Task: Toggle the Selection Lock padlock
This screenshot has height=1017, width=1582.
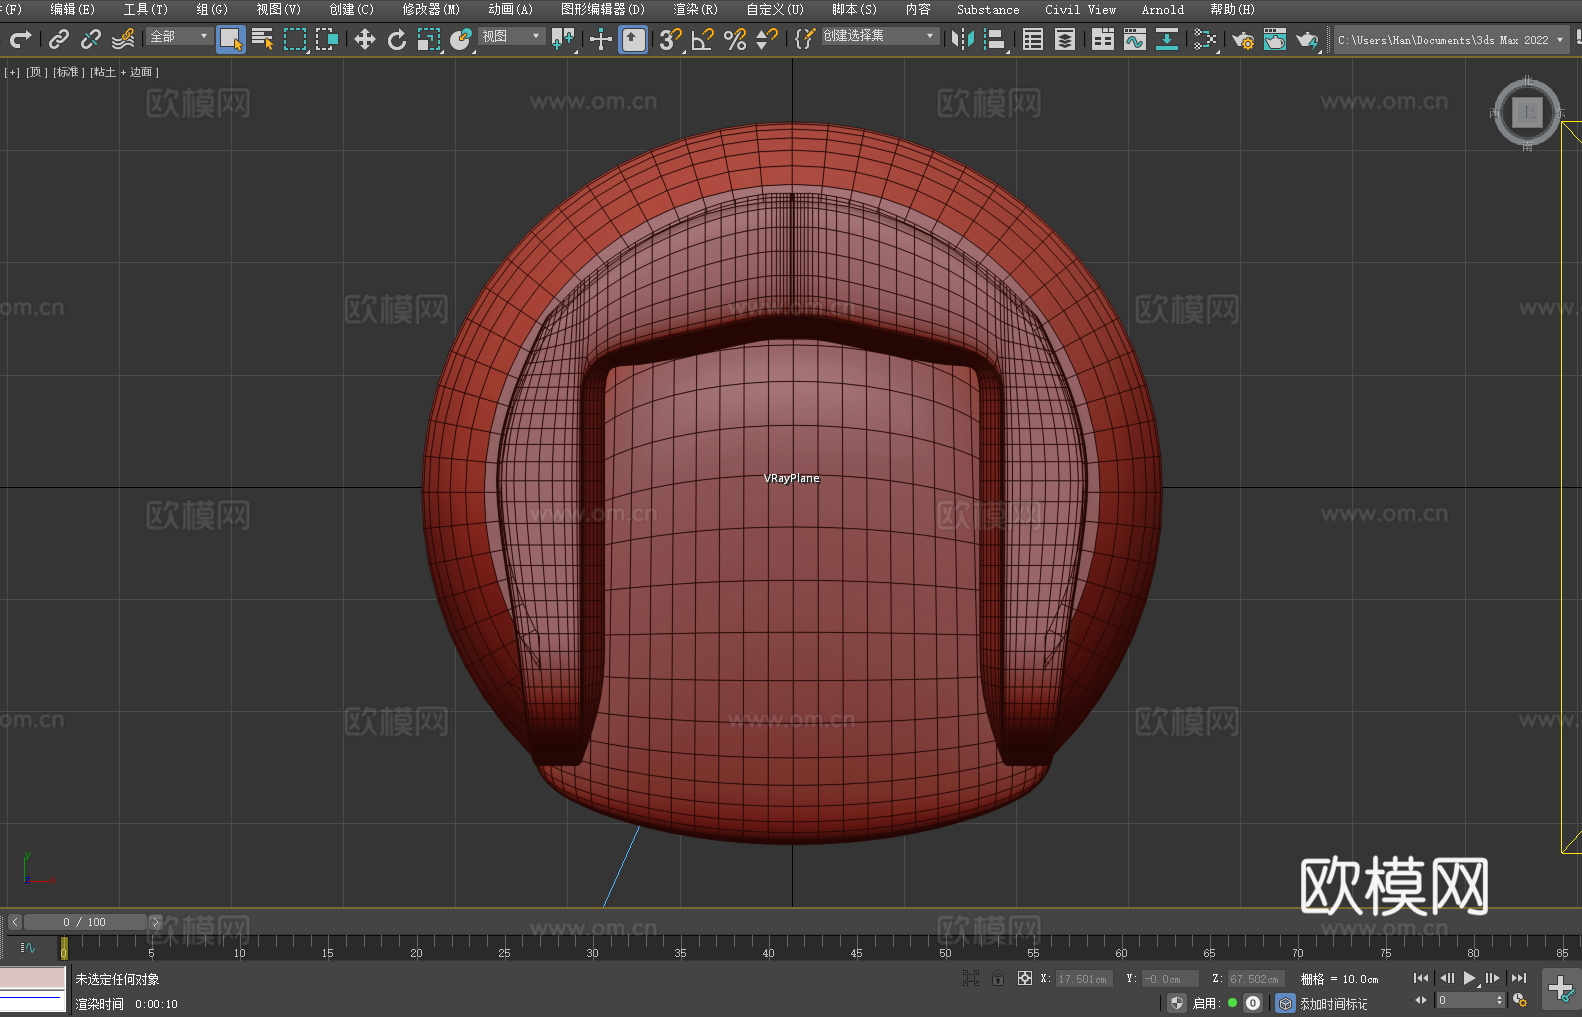Action: tap(998, 978)
